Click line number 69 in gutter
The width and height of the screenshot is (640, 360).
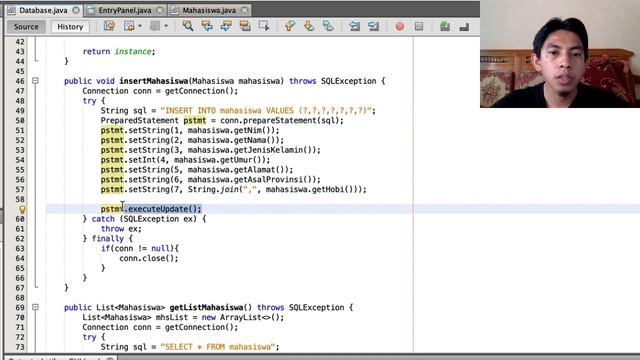click(20, 307)
